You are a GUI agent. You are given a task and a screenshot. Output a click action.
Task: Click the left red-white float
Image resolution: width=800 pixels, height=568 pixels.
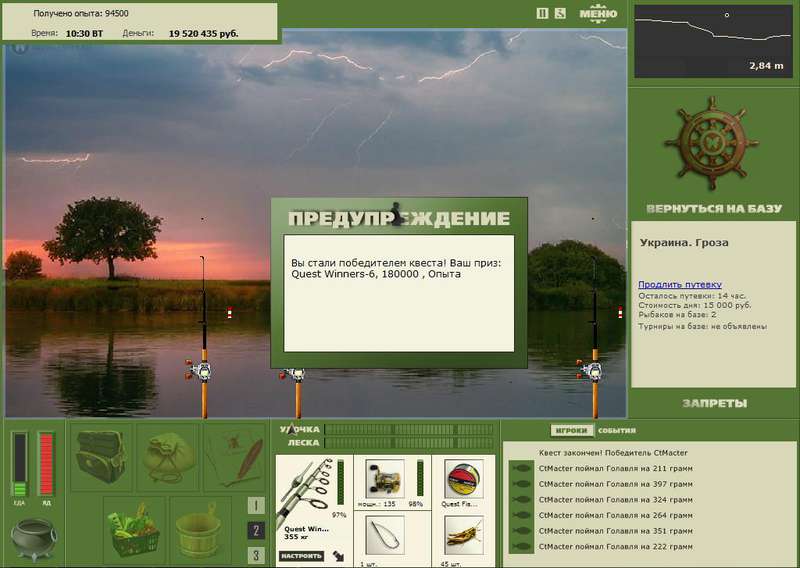tap(230, 313)
